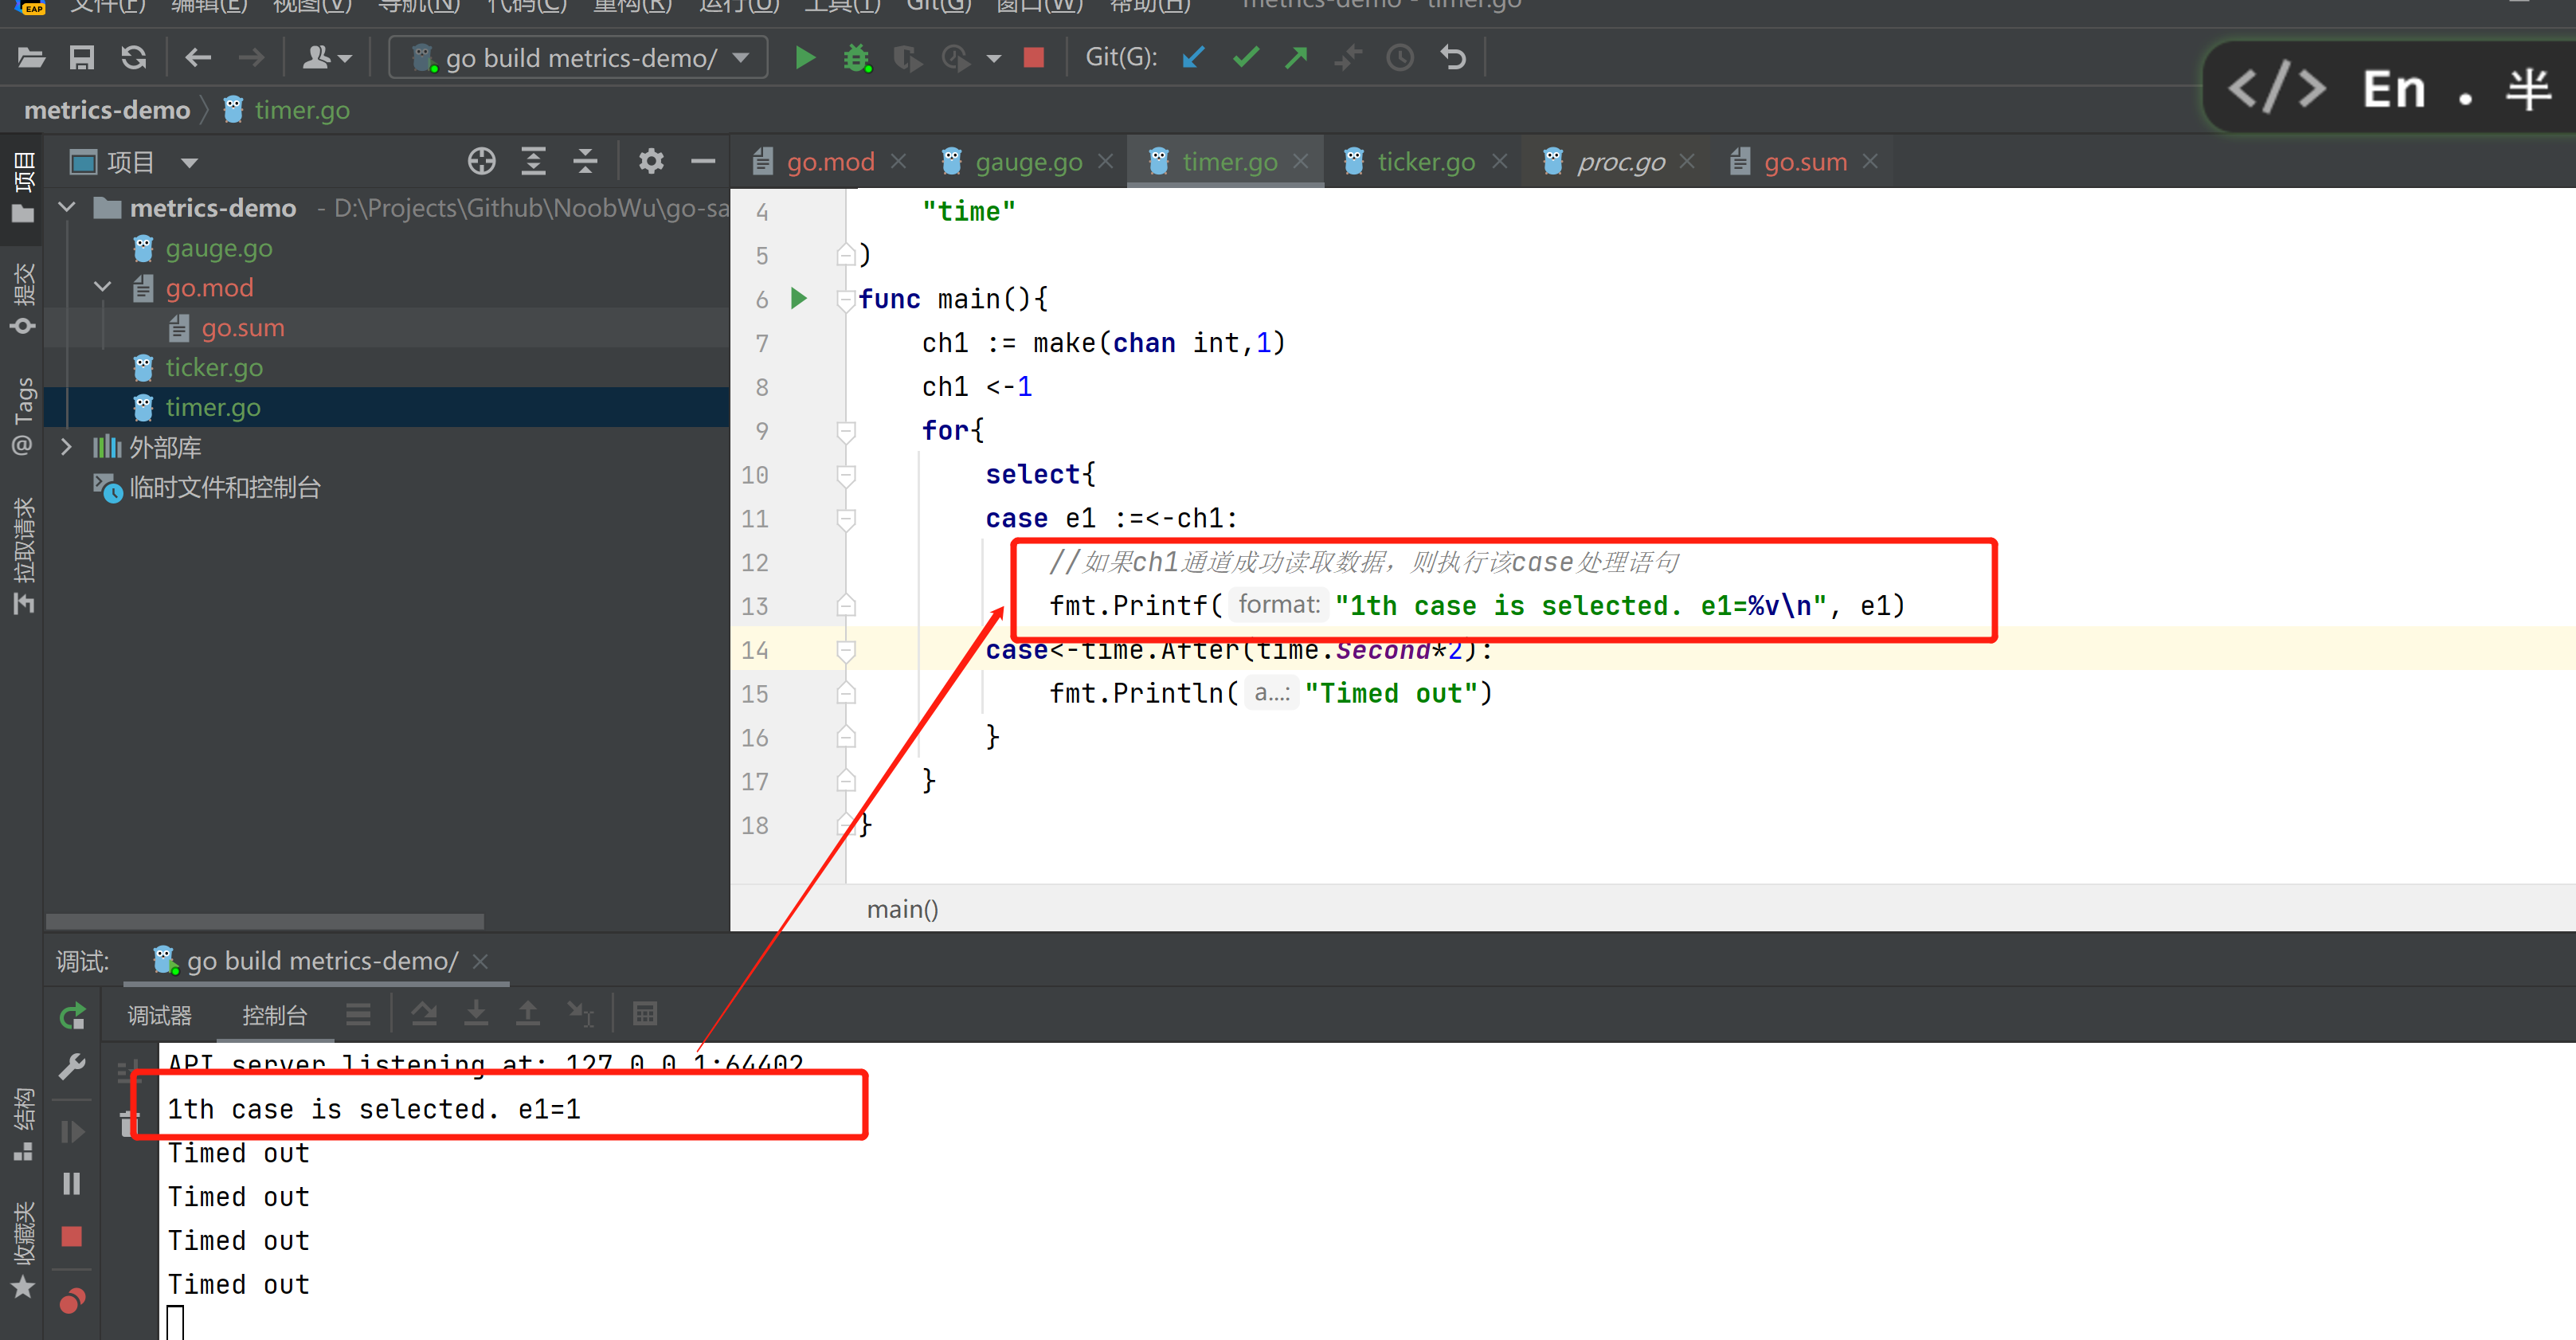The image size is (2576, 1340).
Task: Switch to the gauge.go editor tab
Action: tap(1028, 162)
